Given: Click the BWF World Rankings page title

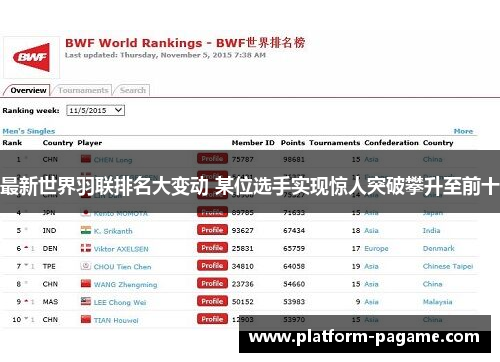Looking at the screenshot, I should point(185,43).
